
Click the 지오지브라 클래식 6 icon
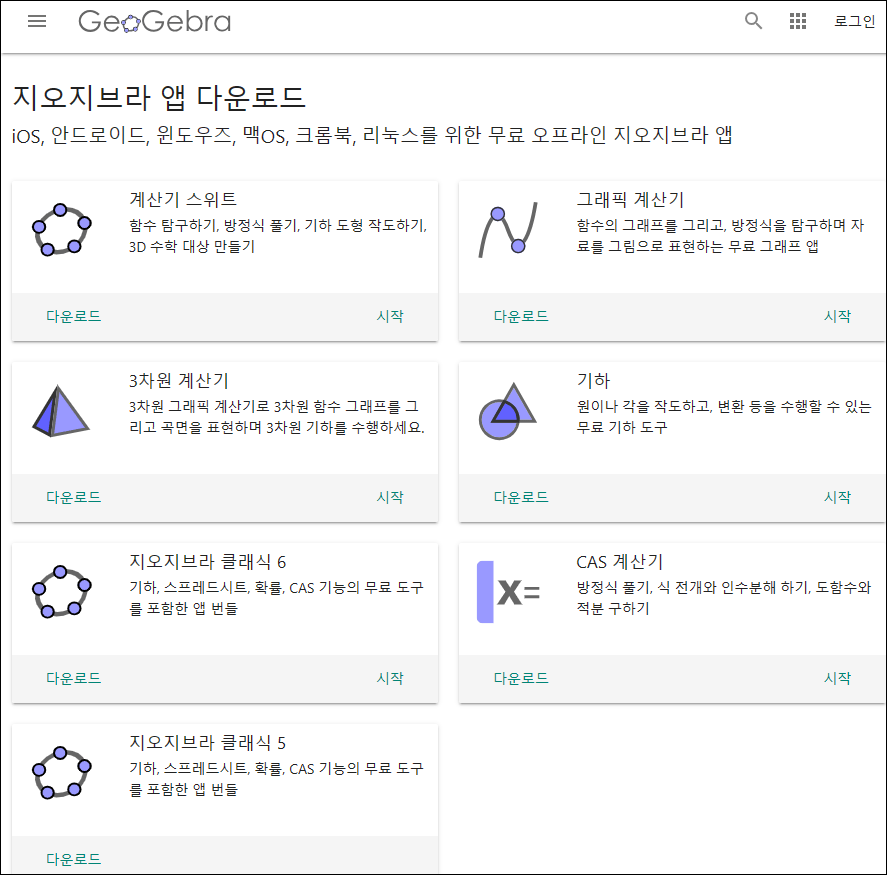[x=61, y=592]
